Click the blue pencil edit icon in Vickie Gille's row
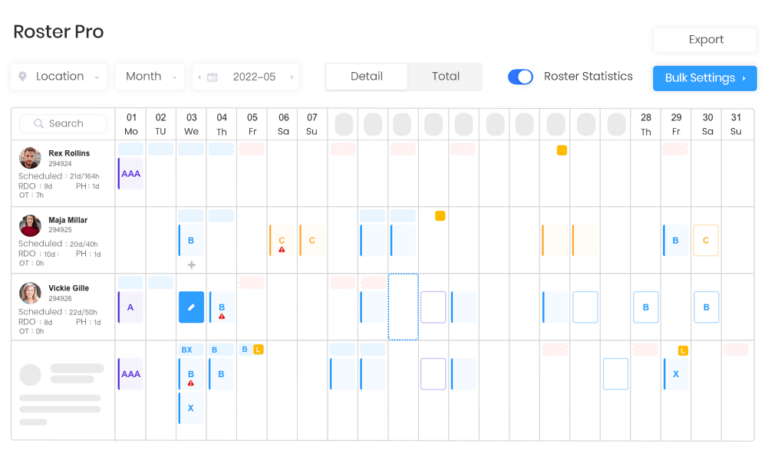768x453 pixels. 191,307
